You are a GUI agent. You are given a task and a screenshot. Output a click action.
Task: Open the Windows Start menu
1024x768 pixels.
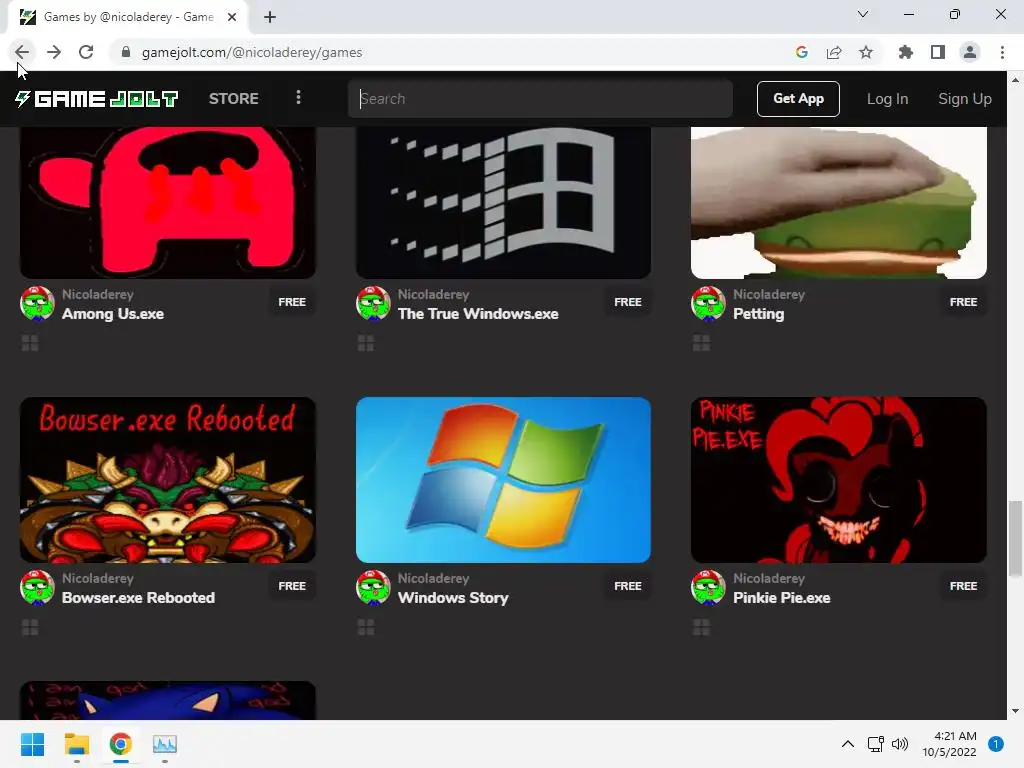[32, 744]
